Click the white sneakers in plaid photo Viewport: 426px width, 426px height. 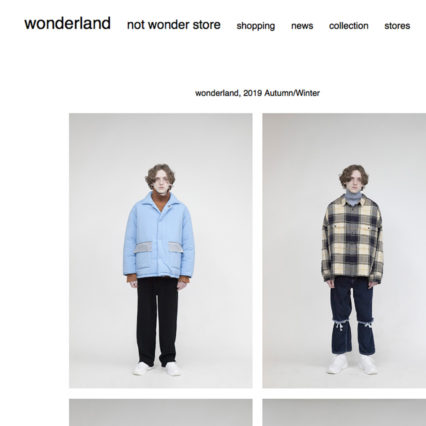coord(352,364)
